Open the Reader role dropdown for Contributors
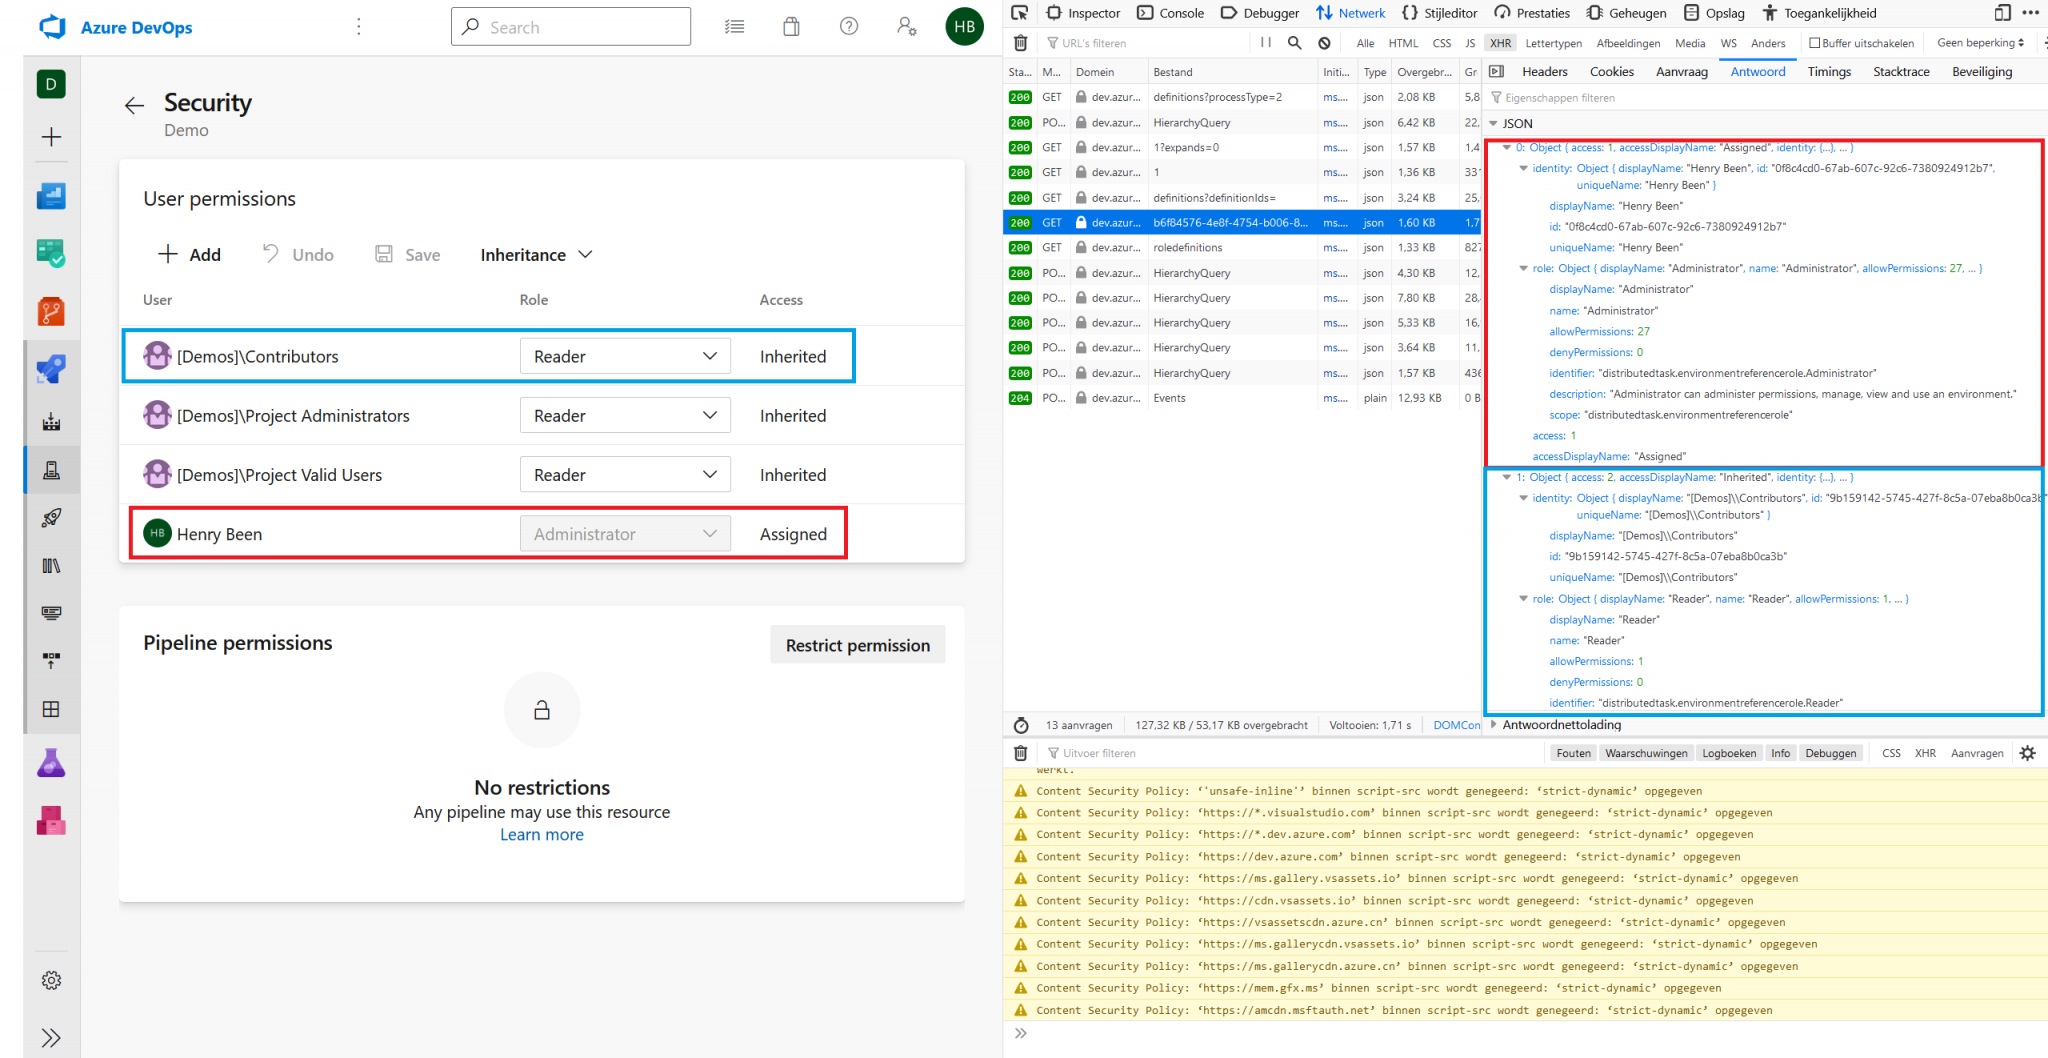2048x1058 pixels. (625, 355)
